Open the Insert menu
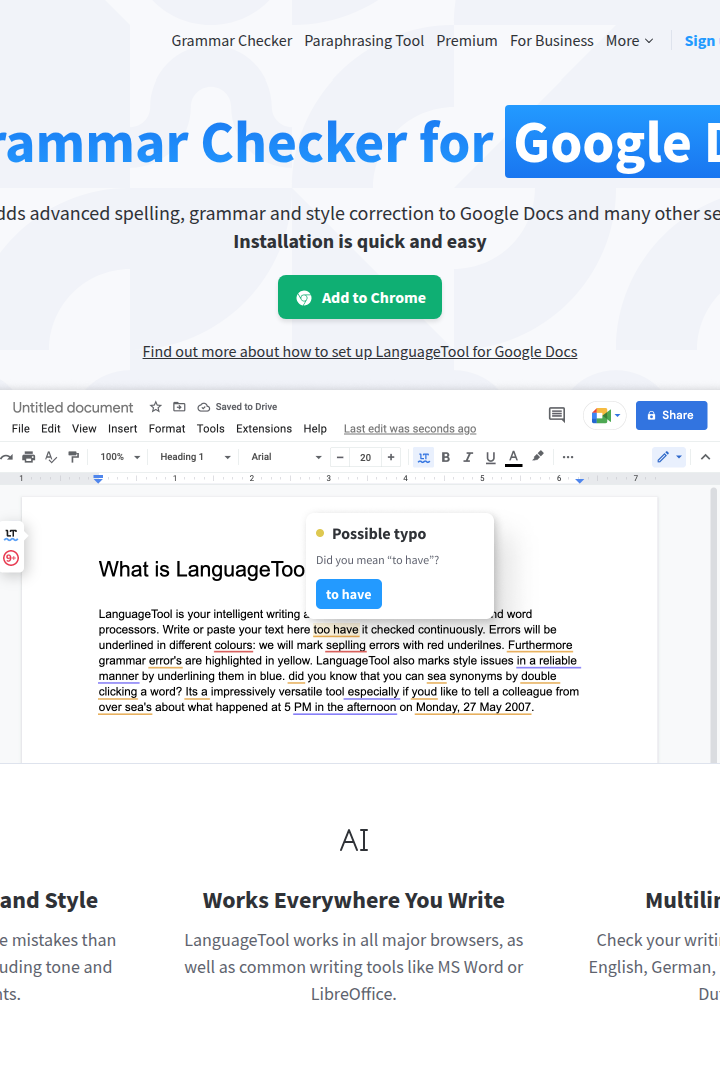Image resolution: width=720 pixels, height=1080 pixels. 123,428
